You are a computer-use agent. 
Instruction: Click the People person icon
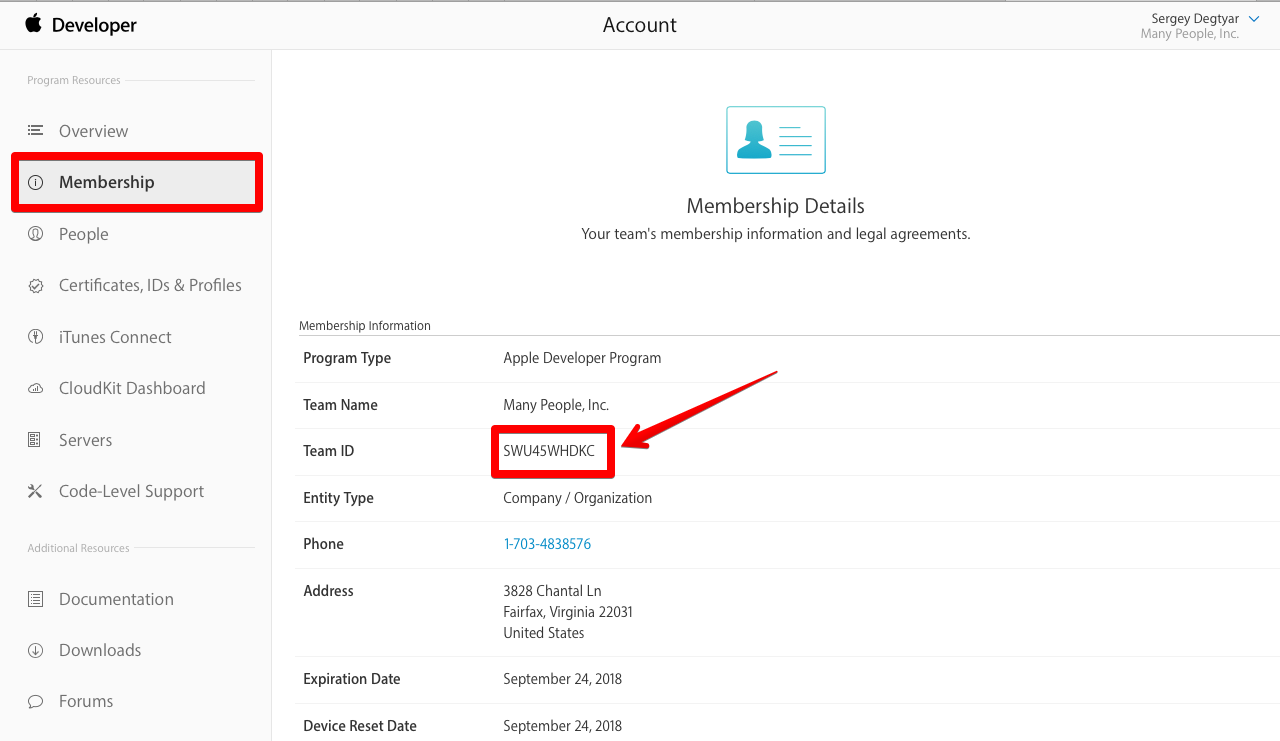[x=36, y=234]
